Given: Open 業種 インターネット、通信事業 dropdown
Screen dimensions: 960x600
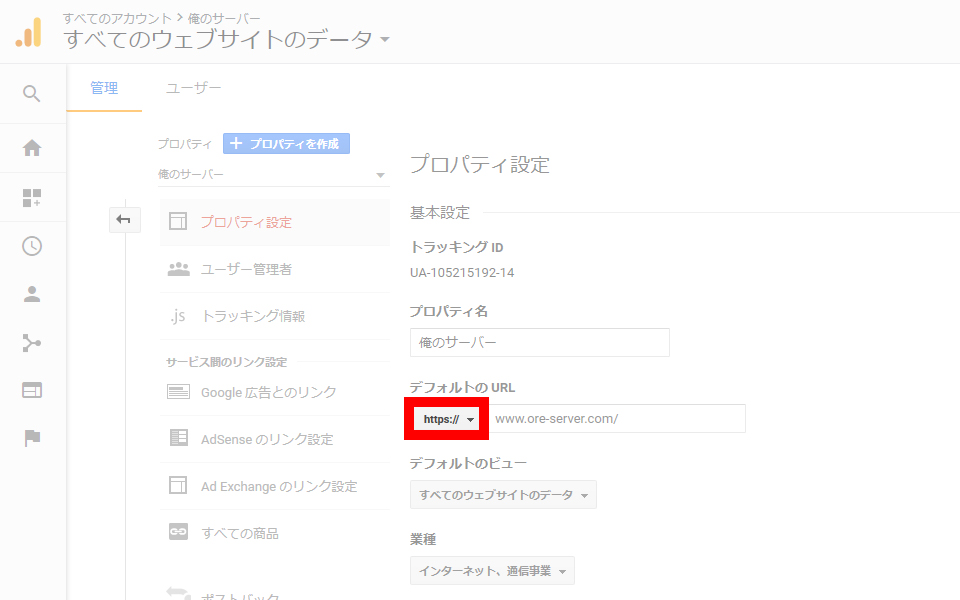Looking at the screenshot, I should pyautogui.click(x=492, y=571).
